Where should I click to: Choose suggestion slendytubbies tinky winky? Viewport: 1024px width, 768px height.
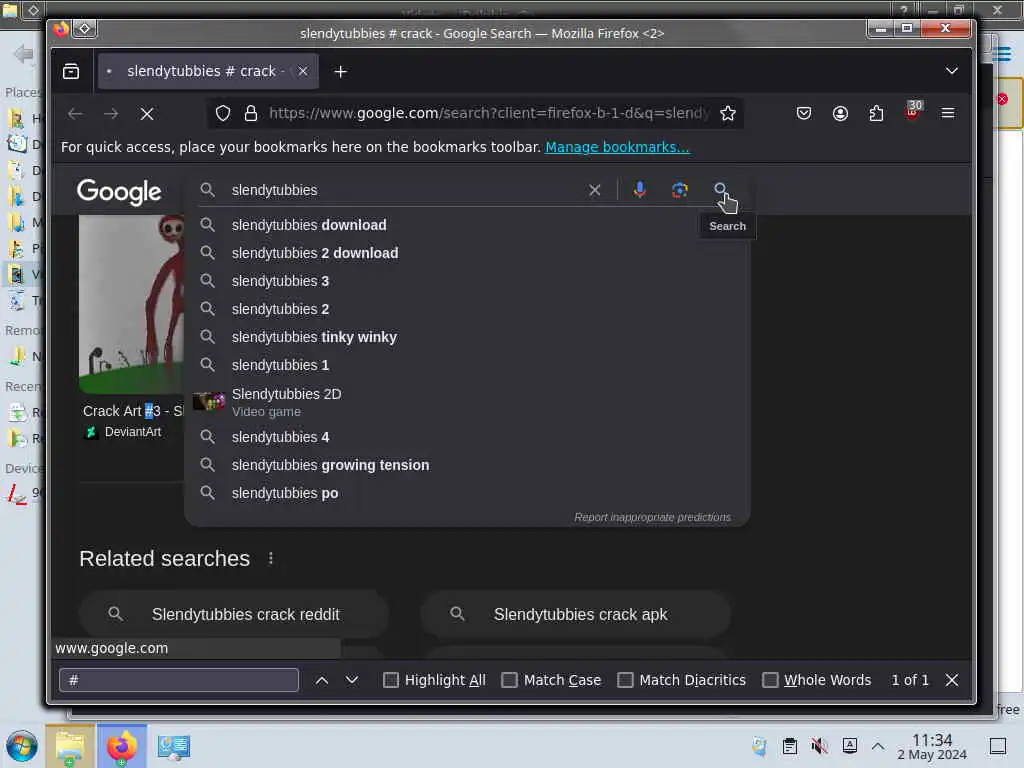[467, 337]
